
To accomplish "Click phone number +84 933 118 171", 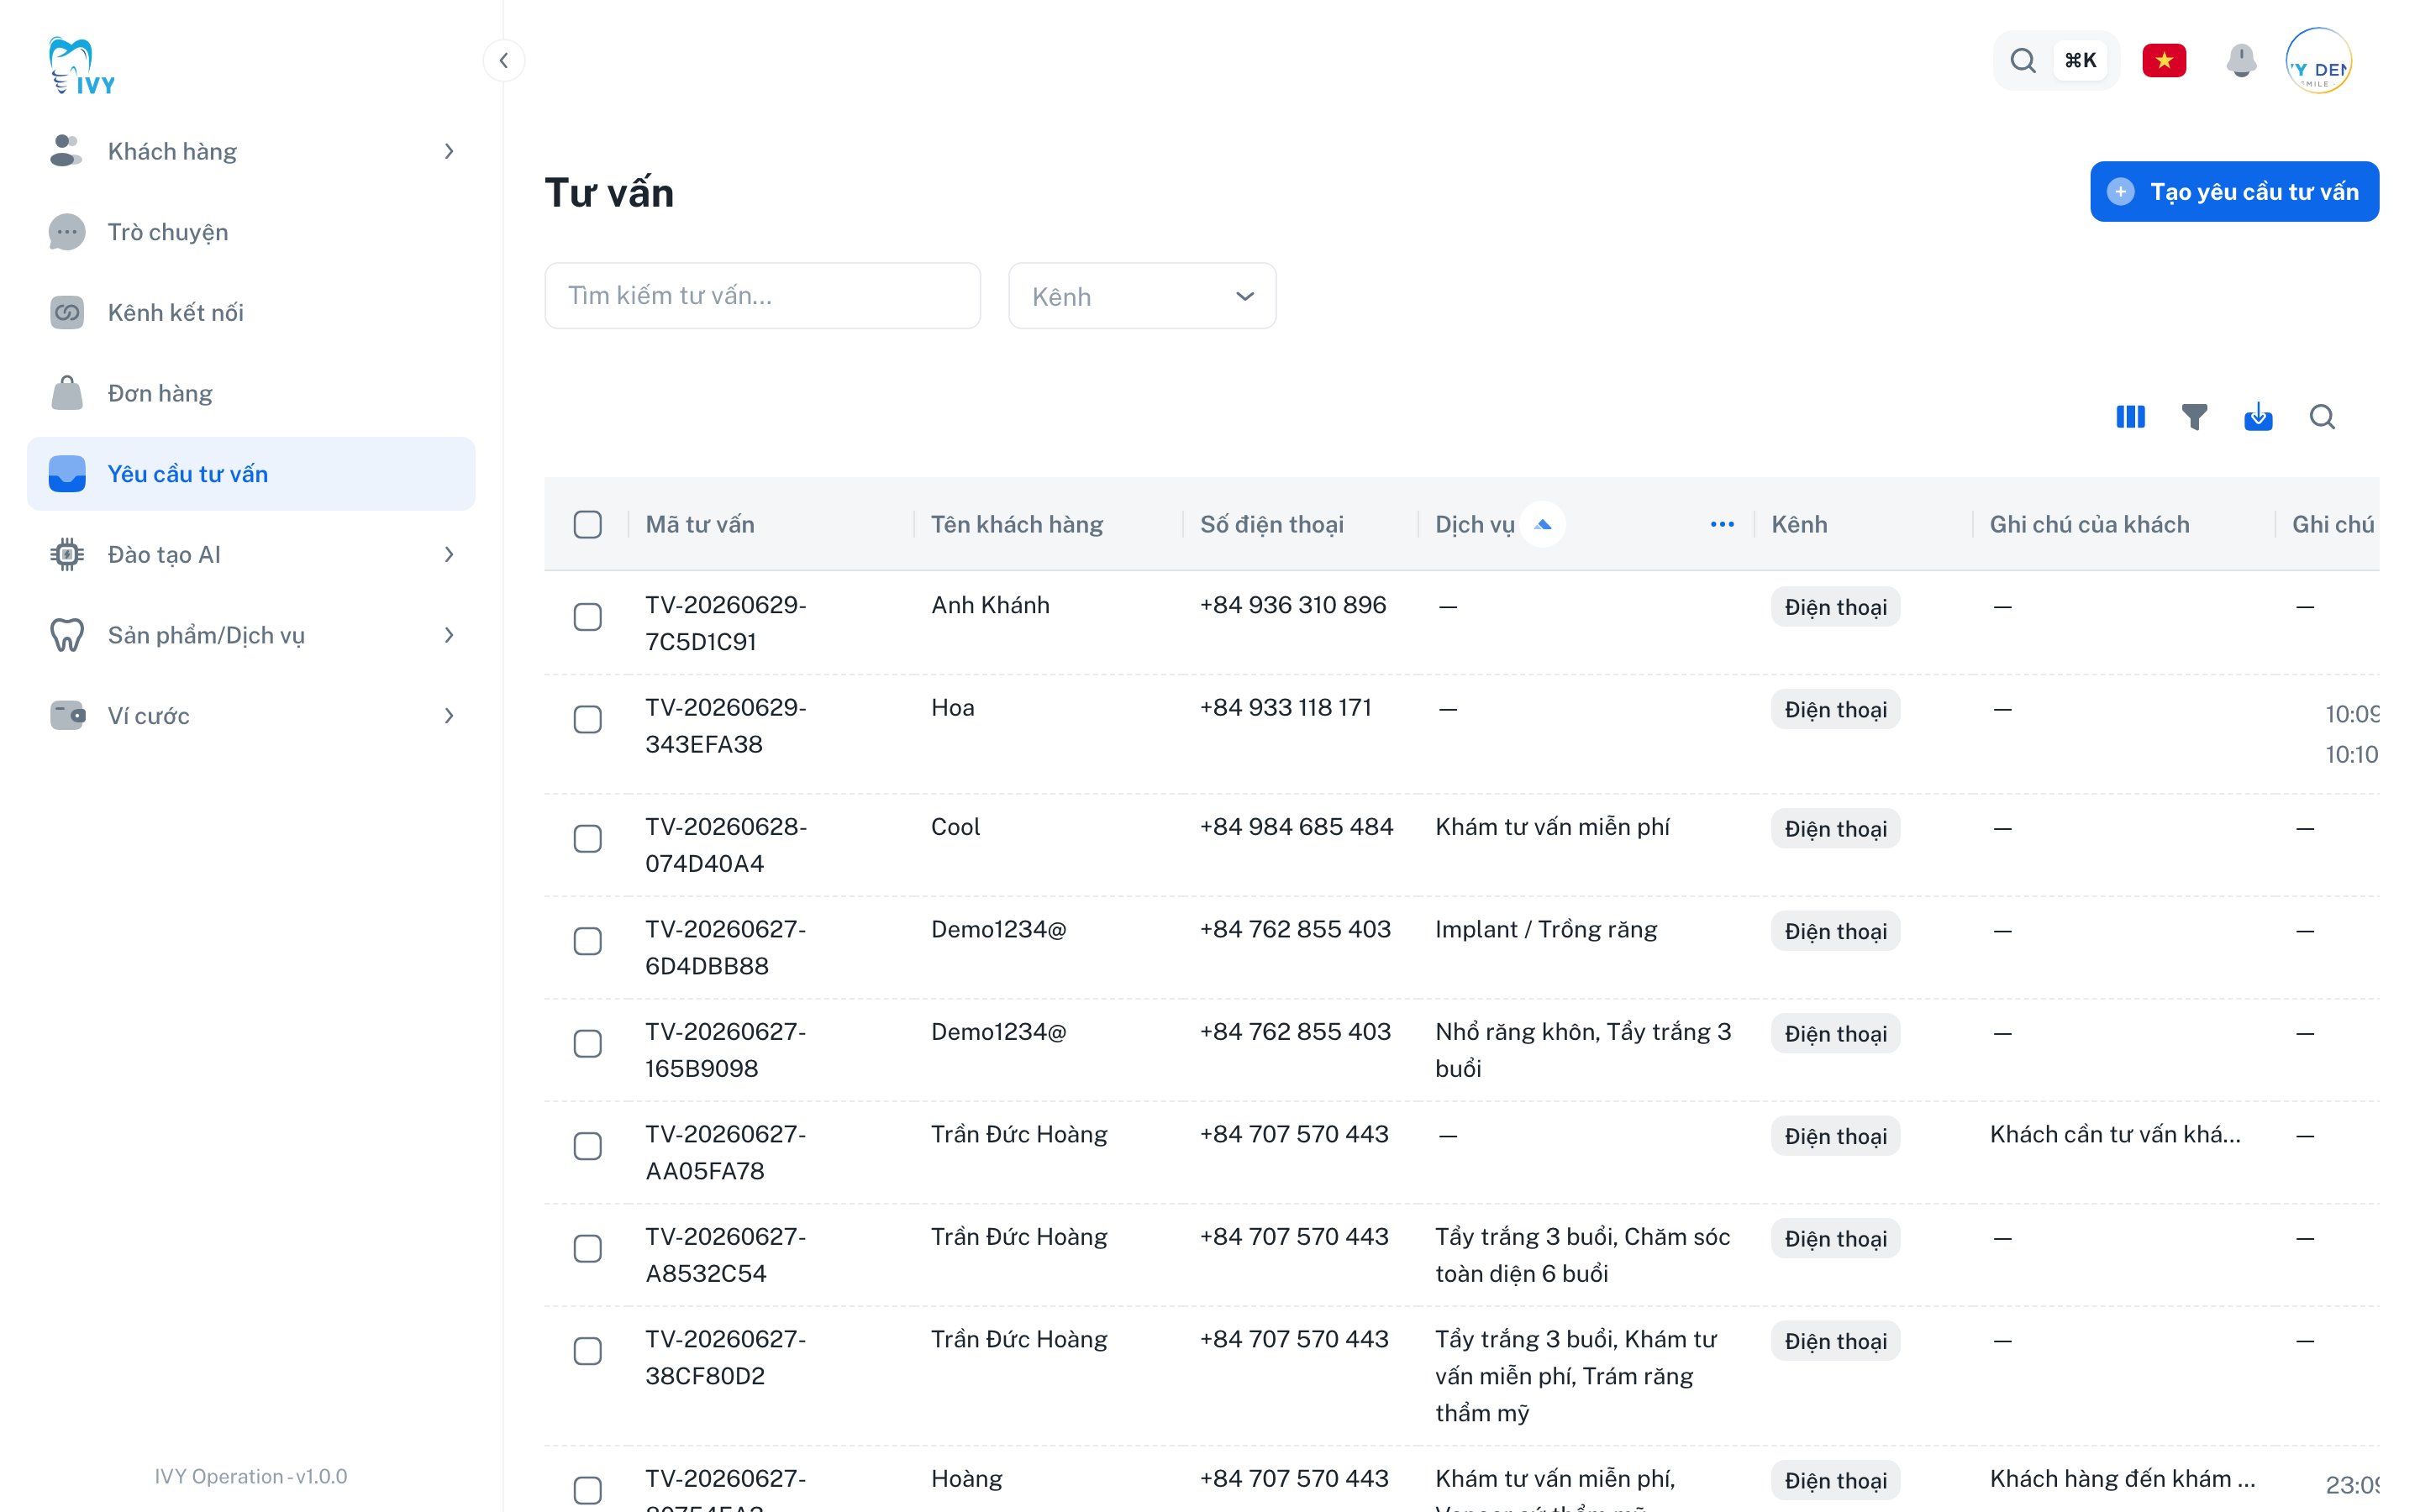I will (1285, 707).
